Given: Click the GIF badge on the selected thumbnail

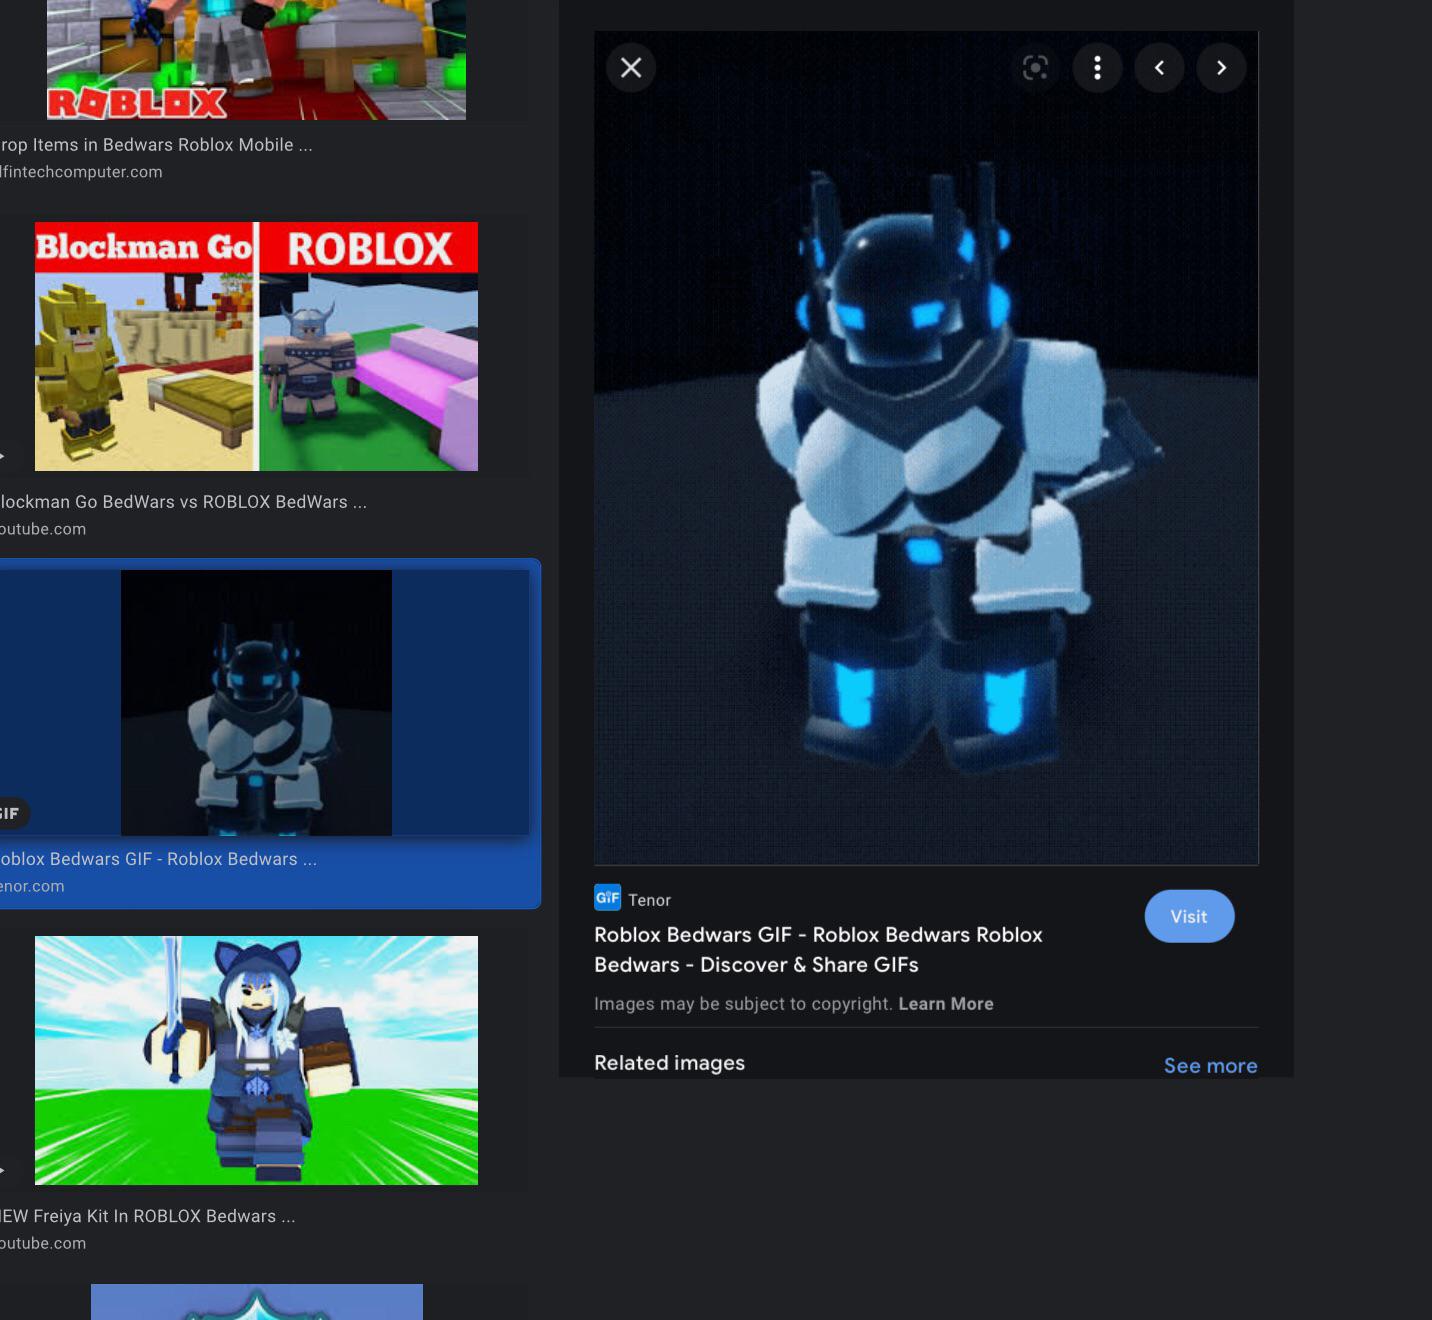Looking at the screenshot, I should pos(11,813).
